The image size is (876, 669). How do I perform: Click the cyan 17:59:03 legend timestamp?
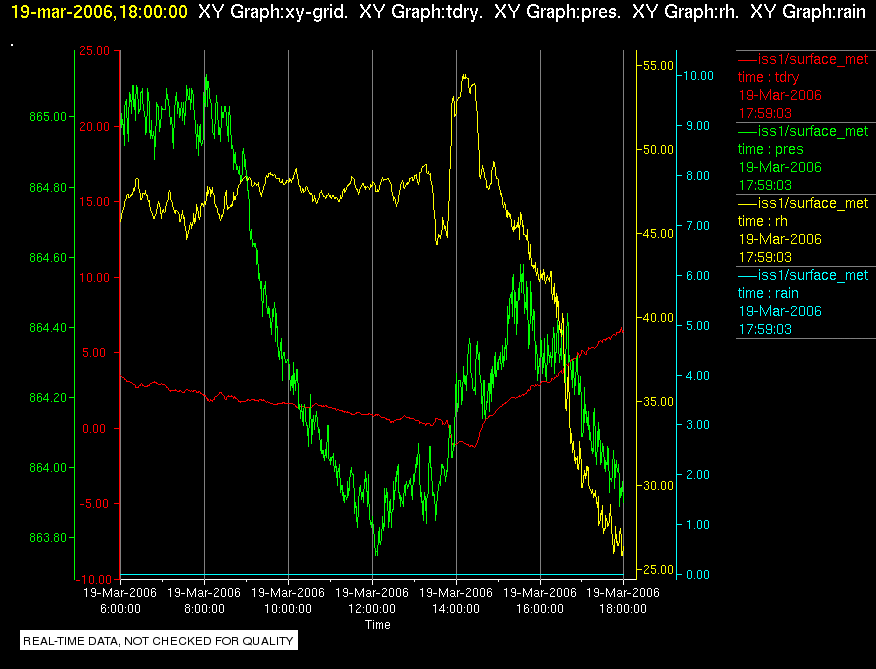765,329
